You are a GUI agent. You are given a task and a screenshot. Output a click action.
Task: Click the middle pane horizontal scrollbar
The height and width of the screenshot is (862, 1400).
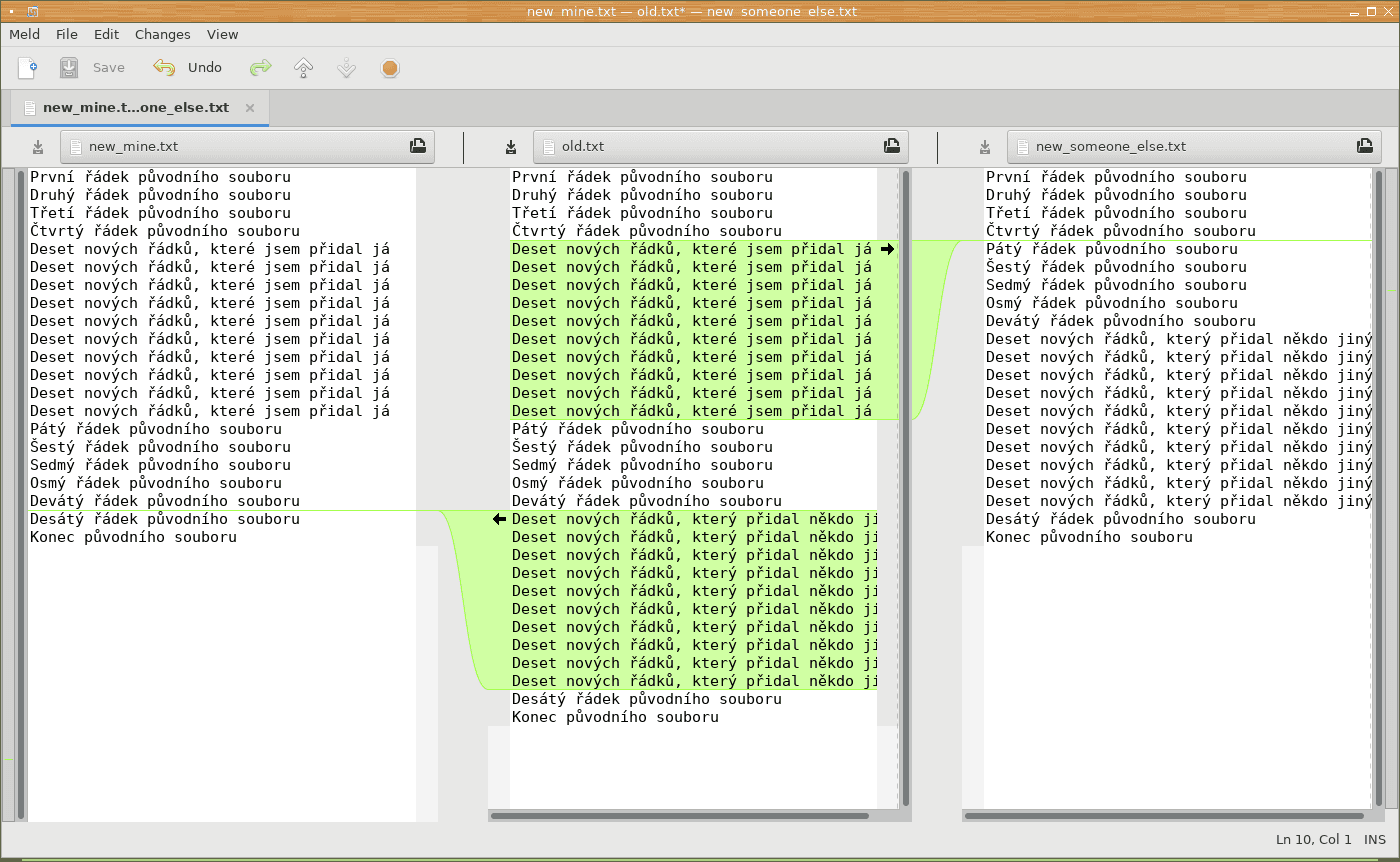pos(680,816)
